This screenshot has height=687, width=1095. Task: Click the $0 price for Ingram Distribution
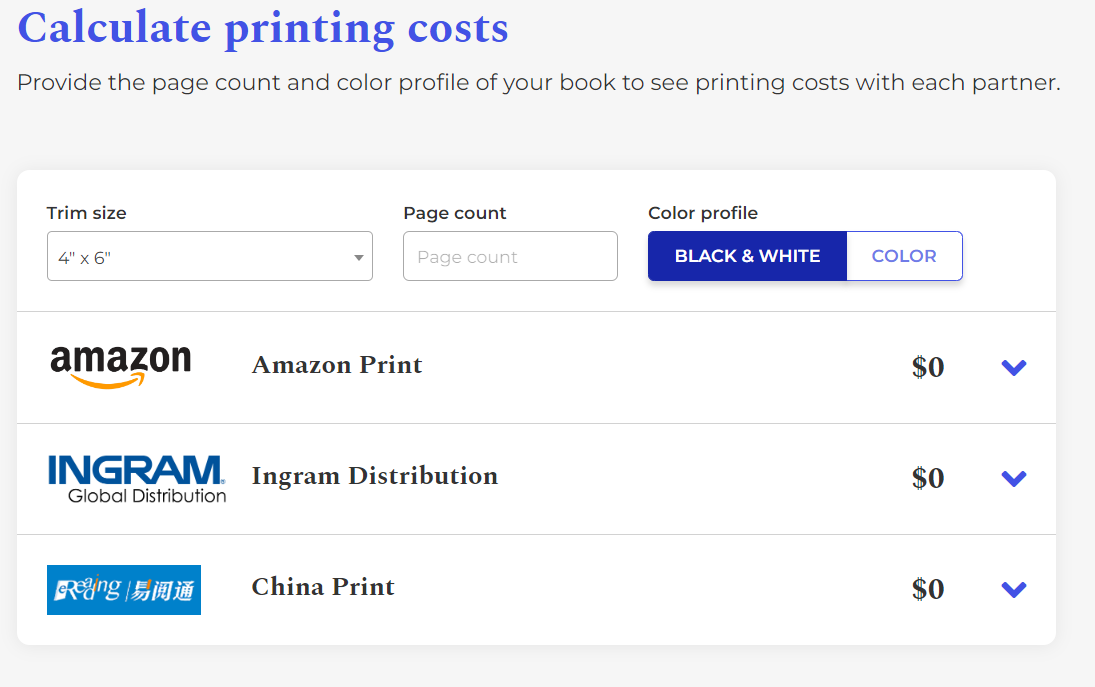[928, 478]
